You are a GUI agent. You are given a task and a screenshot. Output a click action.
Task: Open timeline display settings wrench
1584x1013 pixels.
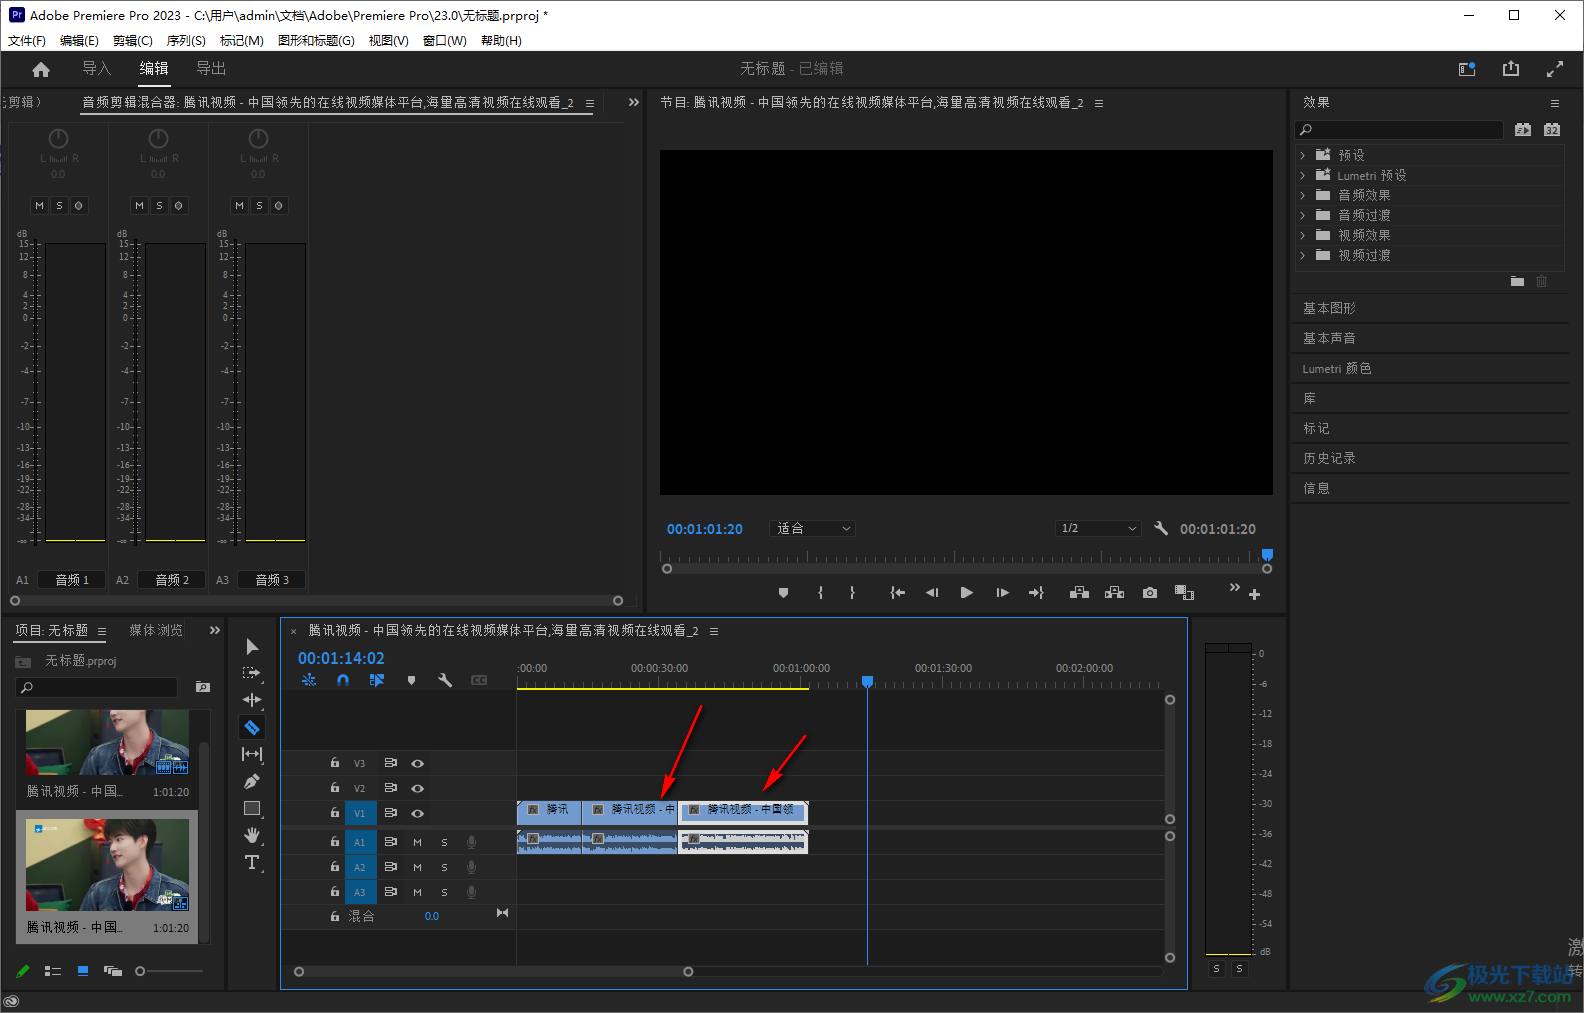pyautogui.click(x=445, y=680)
